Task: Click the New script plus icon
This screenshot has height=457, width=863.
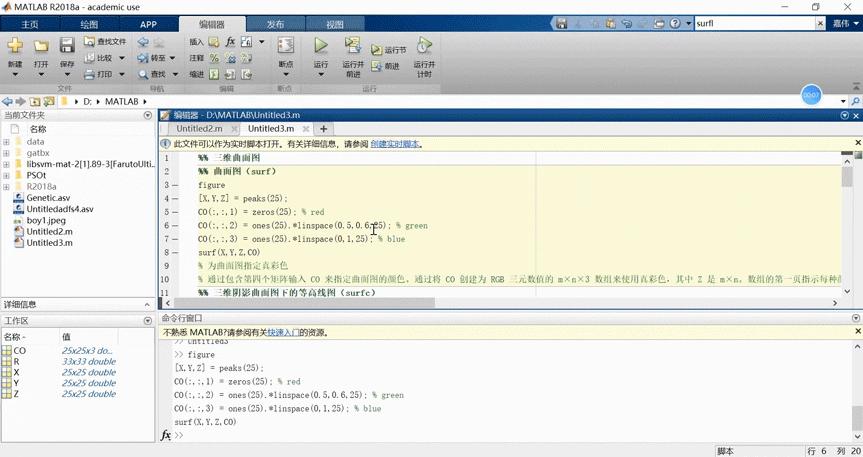Action: (x=15, y=46)
